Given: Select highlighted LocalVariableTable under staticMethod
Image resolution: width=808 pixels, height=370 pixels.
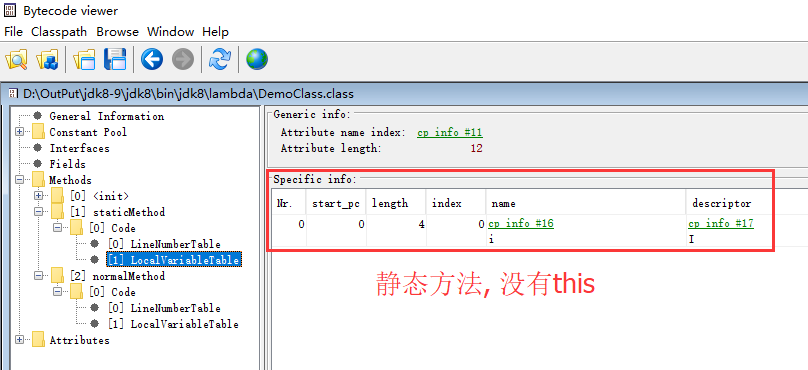Looking at the screenshot, I should pos(174,260).
